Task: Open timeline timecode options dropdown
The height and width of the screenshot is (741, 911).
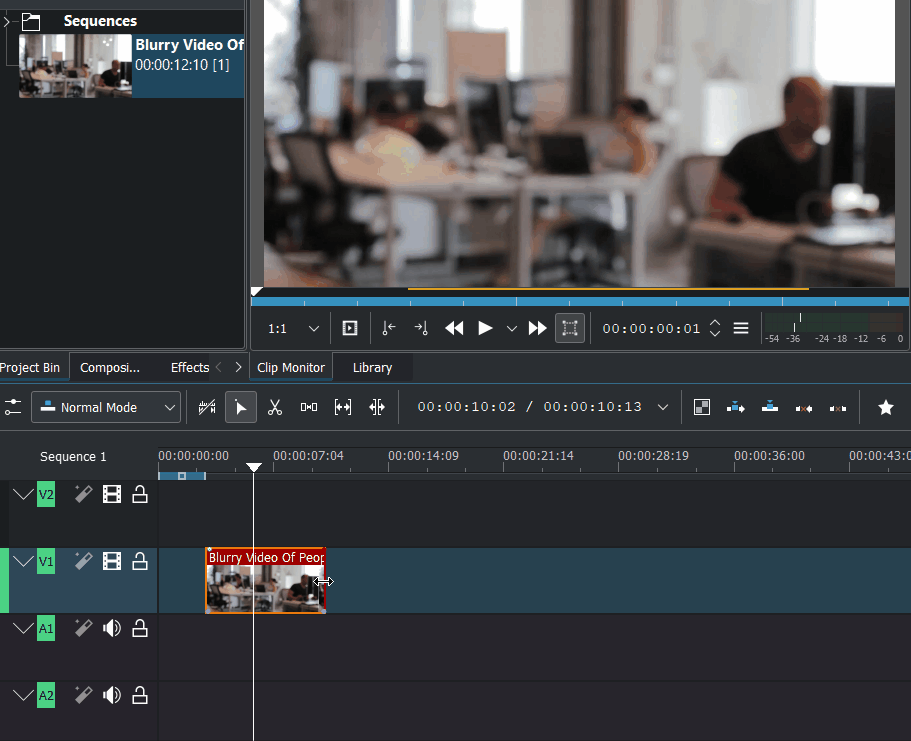Action: 663,407
